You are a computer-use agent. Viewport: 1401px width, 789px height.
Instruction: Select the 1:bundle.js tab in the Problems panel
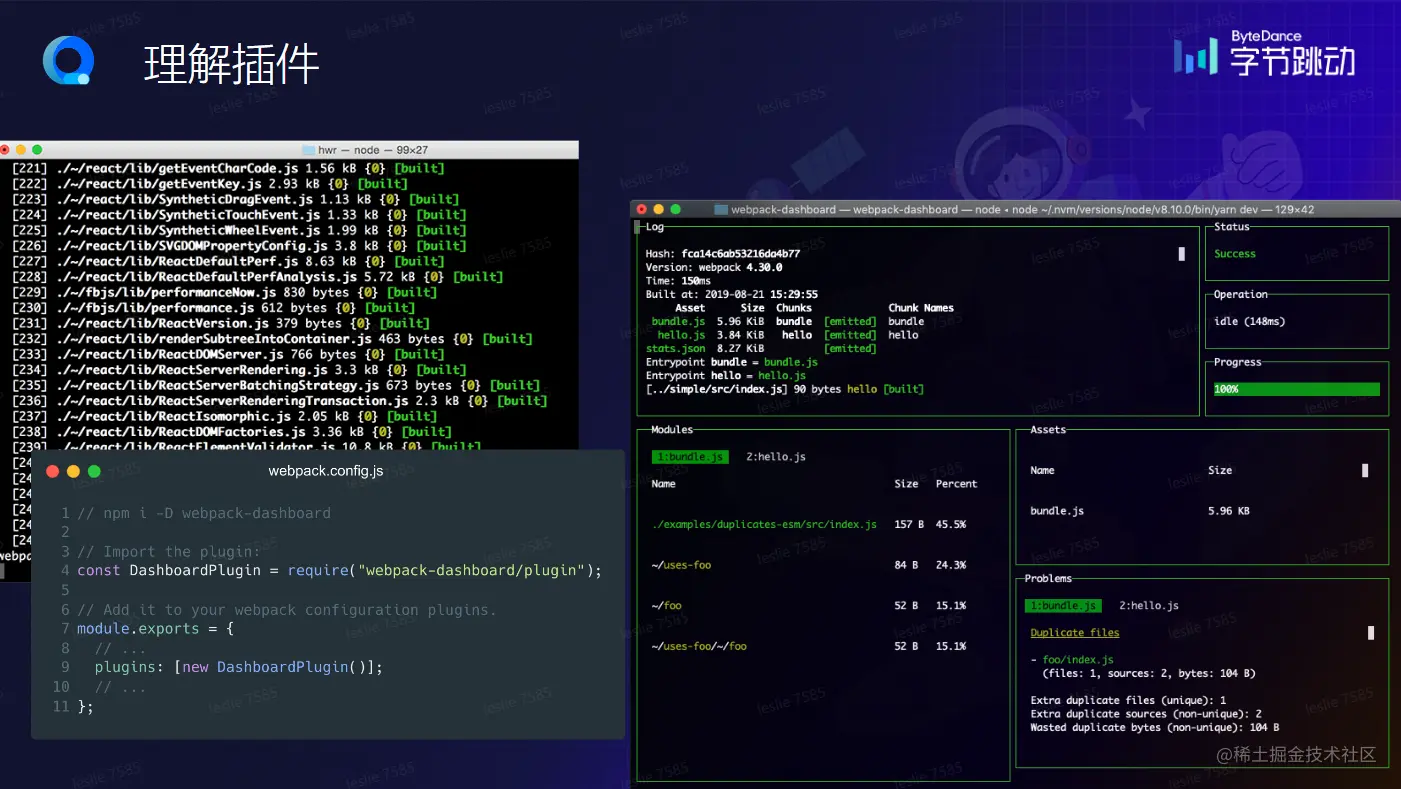click(1062, 606)
